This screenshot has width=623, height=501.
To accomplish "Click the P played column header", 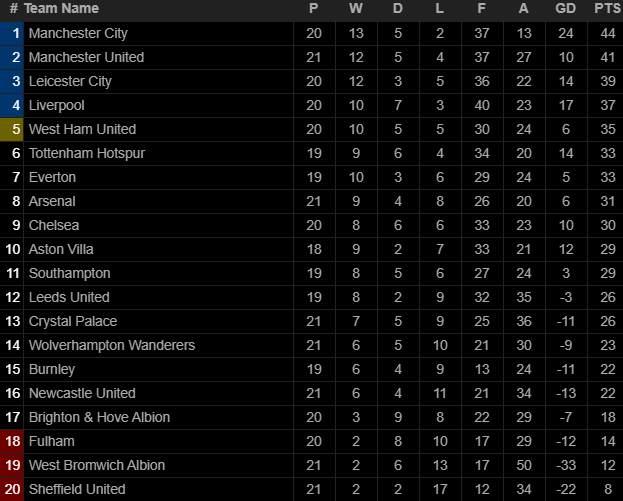I will (x=313, y=9).
